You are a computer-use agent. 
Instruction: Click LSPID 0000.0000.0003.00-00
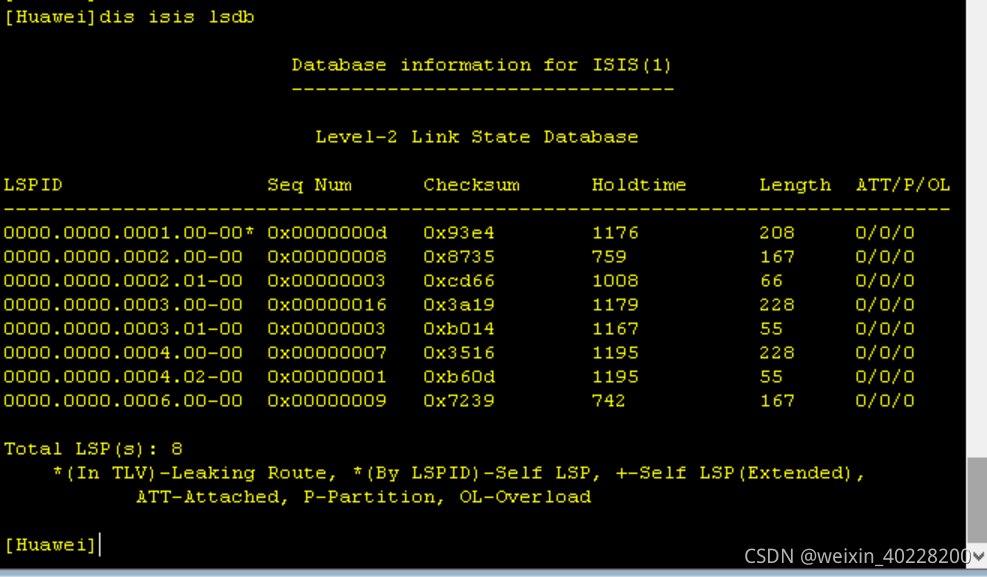(x=123, y=305)
